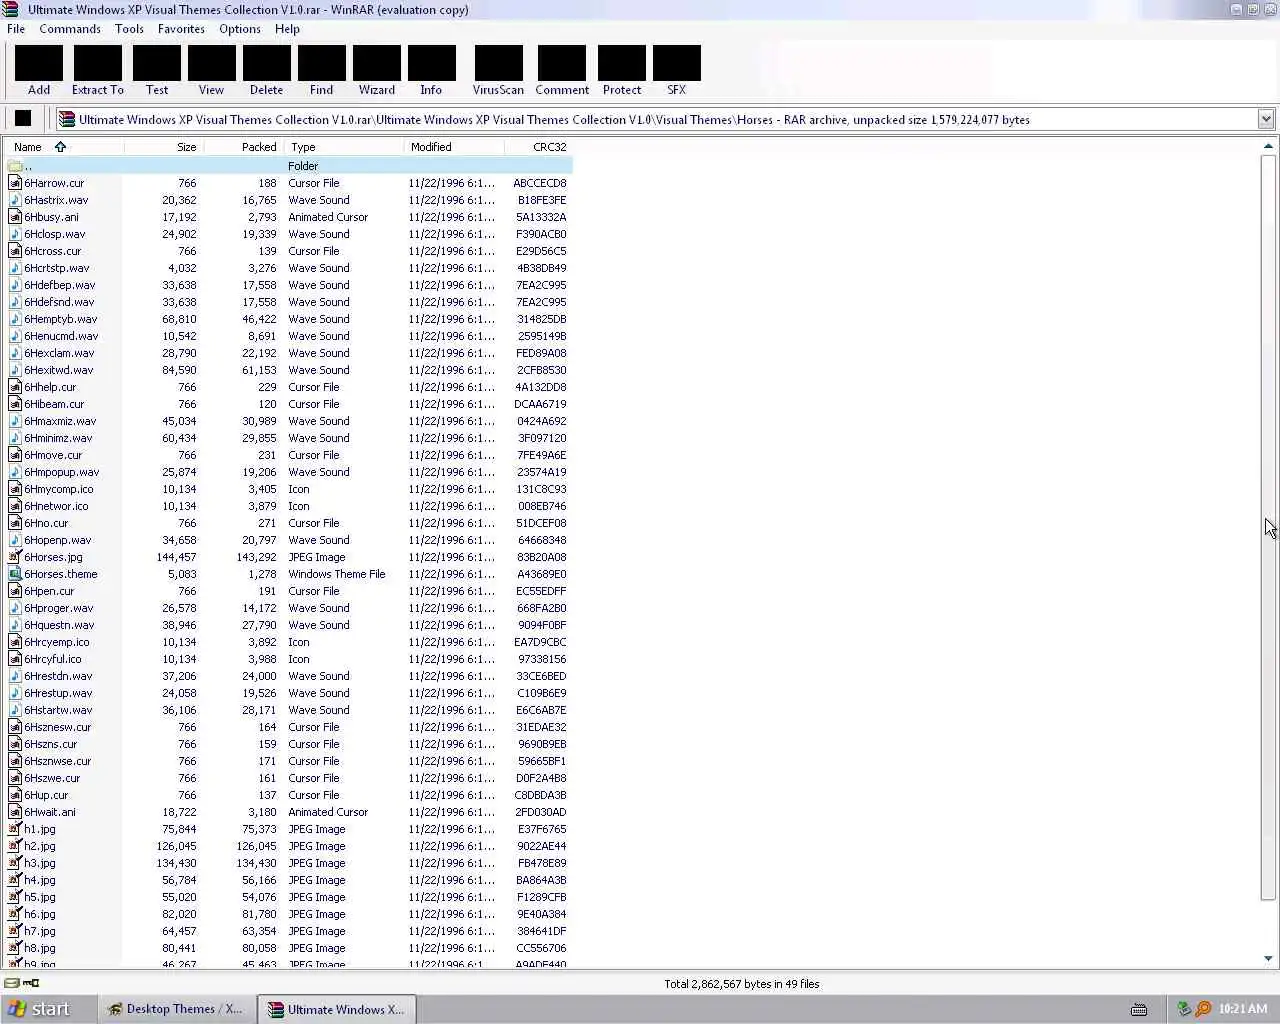
Task: Select 6Hbusy.ani animated cursor icon
Action: 15,217
